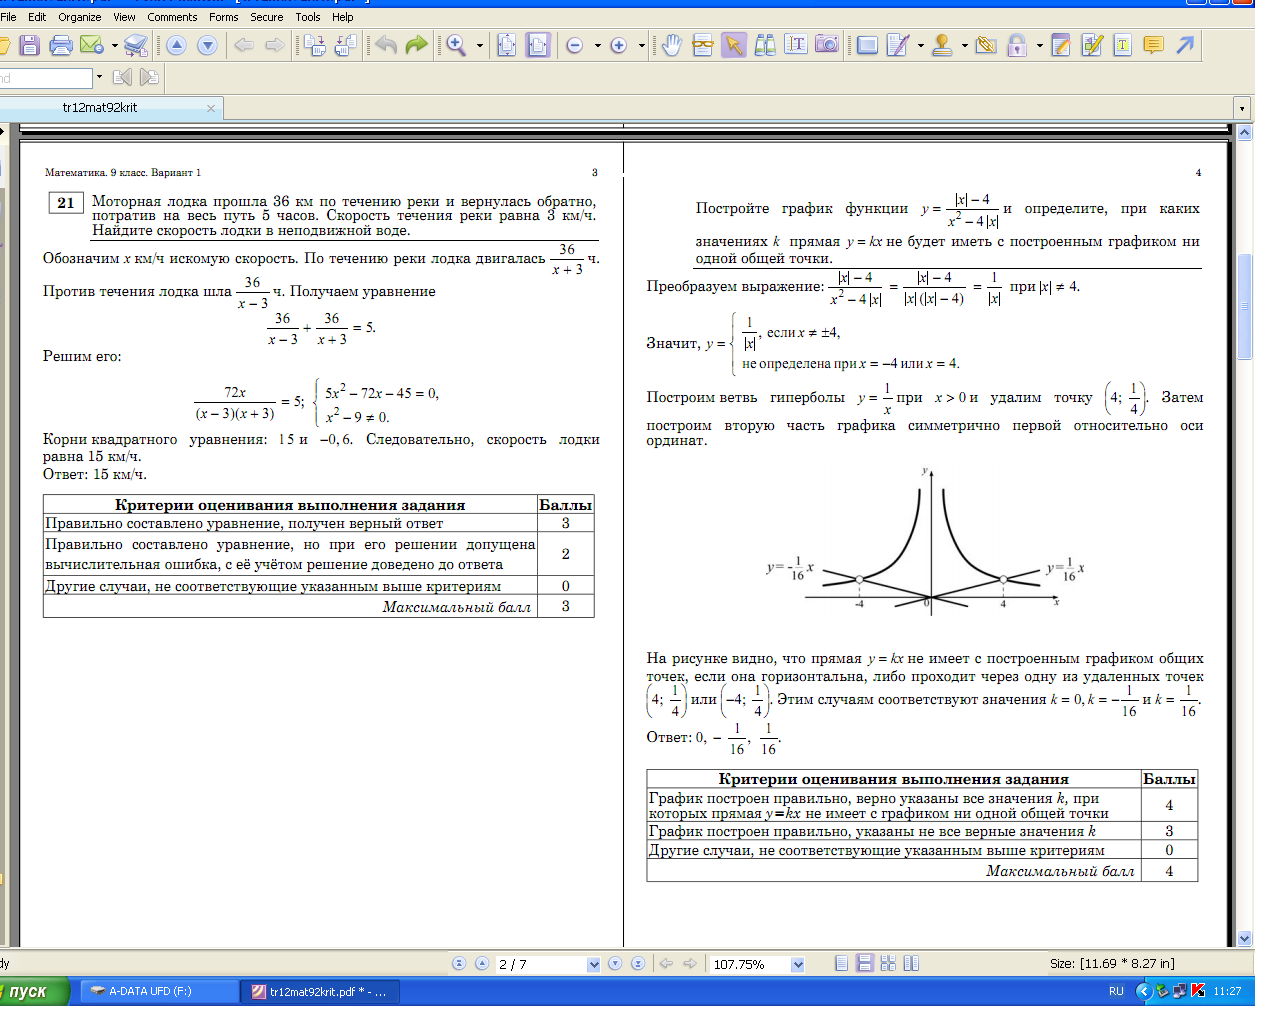Click the 107.75% zoom level field
This screenshot has height=1024, width=1280.
[750, 964]
